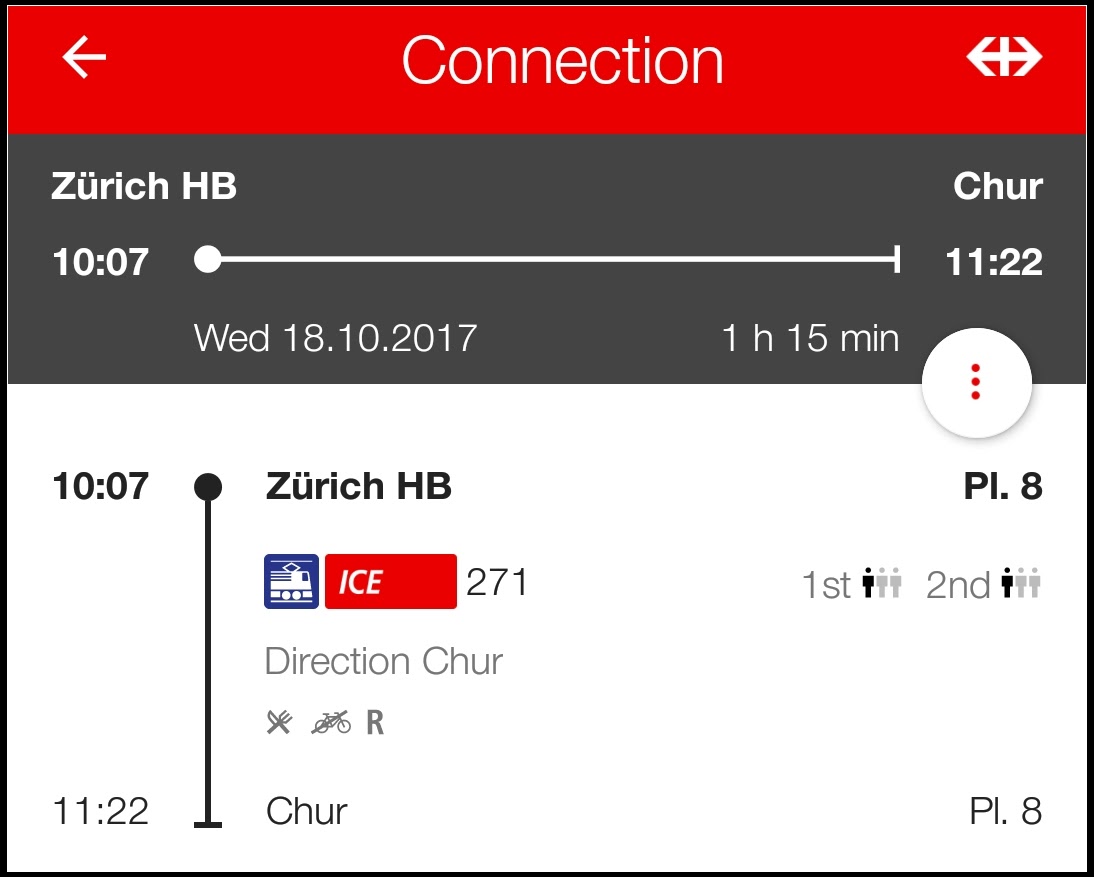1094x877 pixels.
Task: Tap the 1 h 15 min duration
Action: pyautogui.click(x=810, y=338)
